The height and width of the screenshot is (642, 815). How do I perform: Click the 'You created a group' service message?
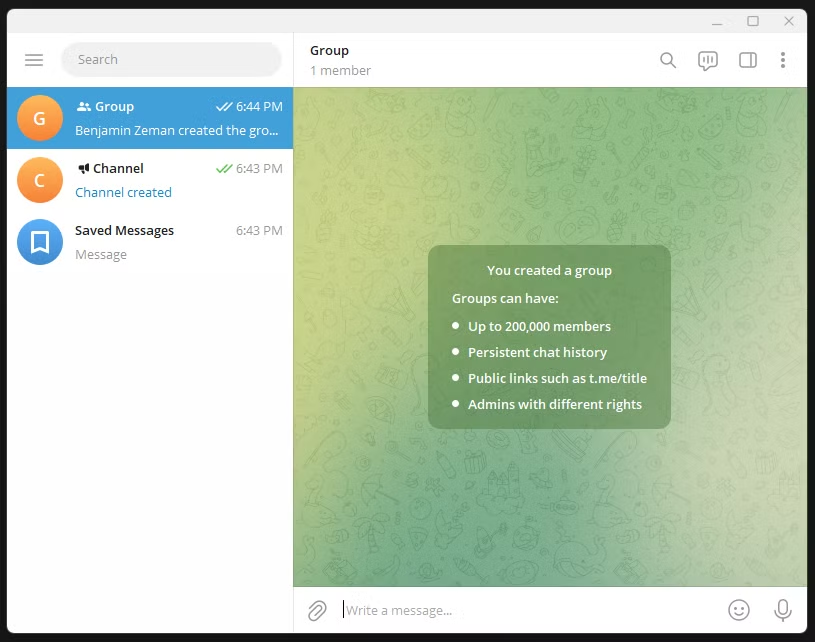(549, 270)
